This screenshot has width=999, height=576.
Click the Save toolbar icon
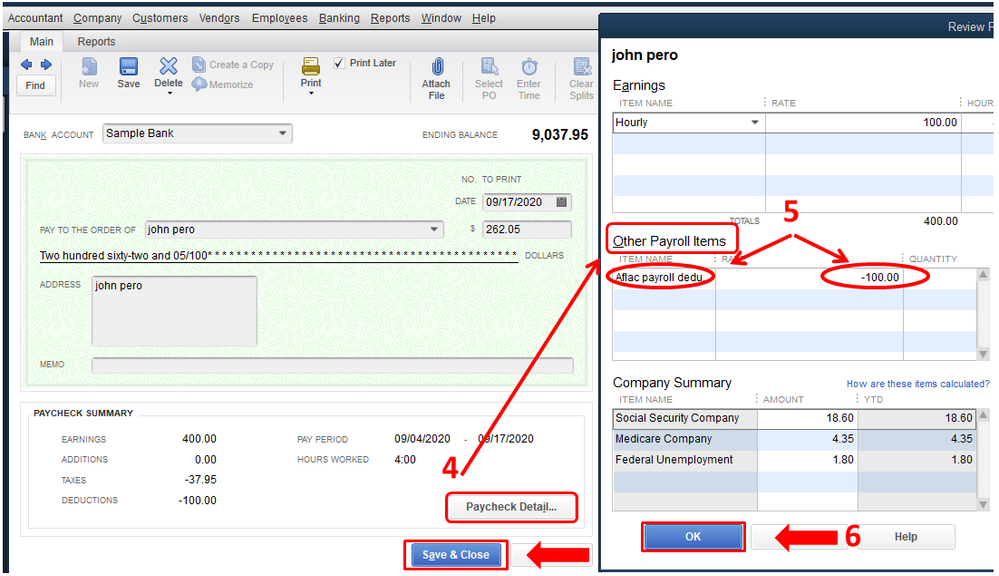[x=128, y=67]
